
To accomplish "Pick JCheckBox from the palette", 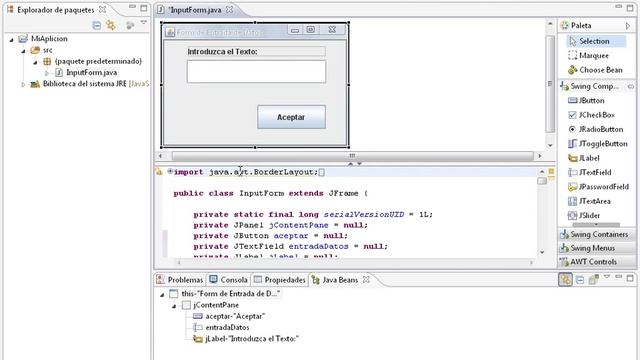I will point(591,115).
